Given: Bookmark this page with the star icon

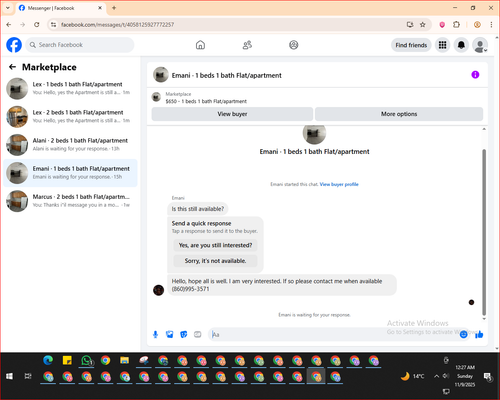Looking at the screenshot, I should pos(423,25).
